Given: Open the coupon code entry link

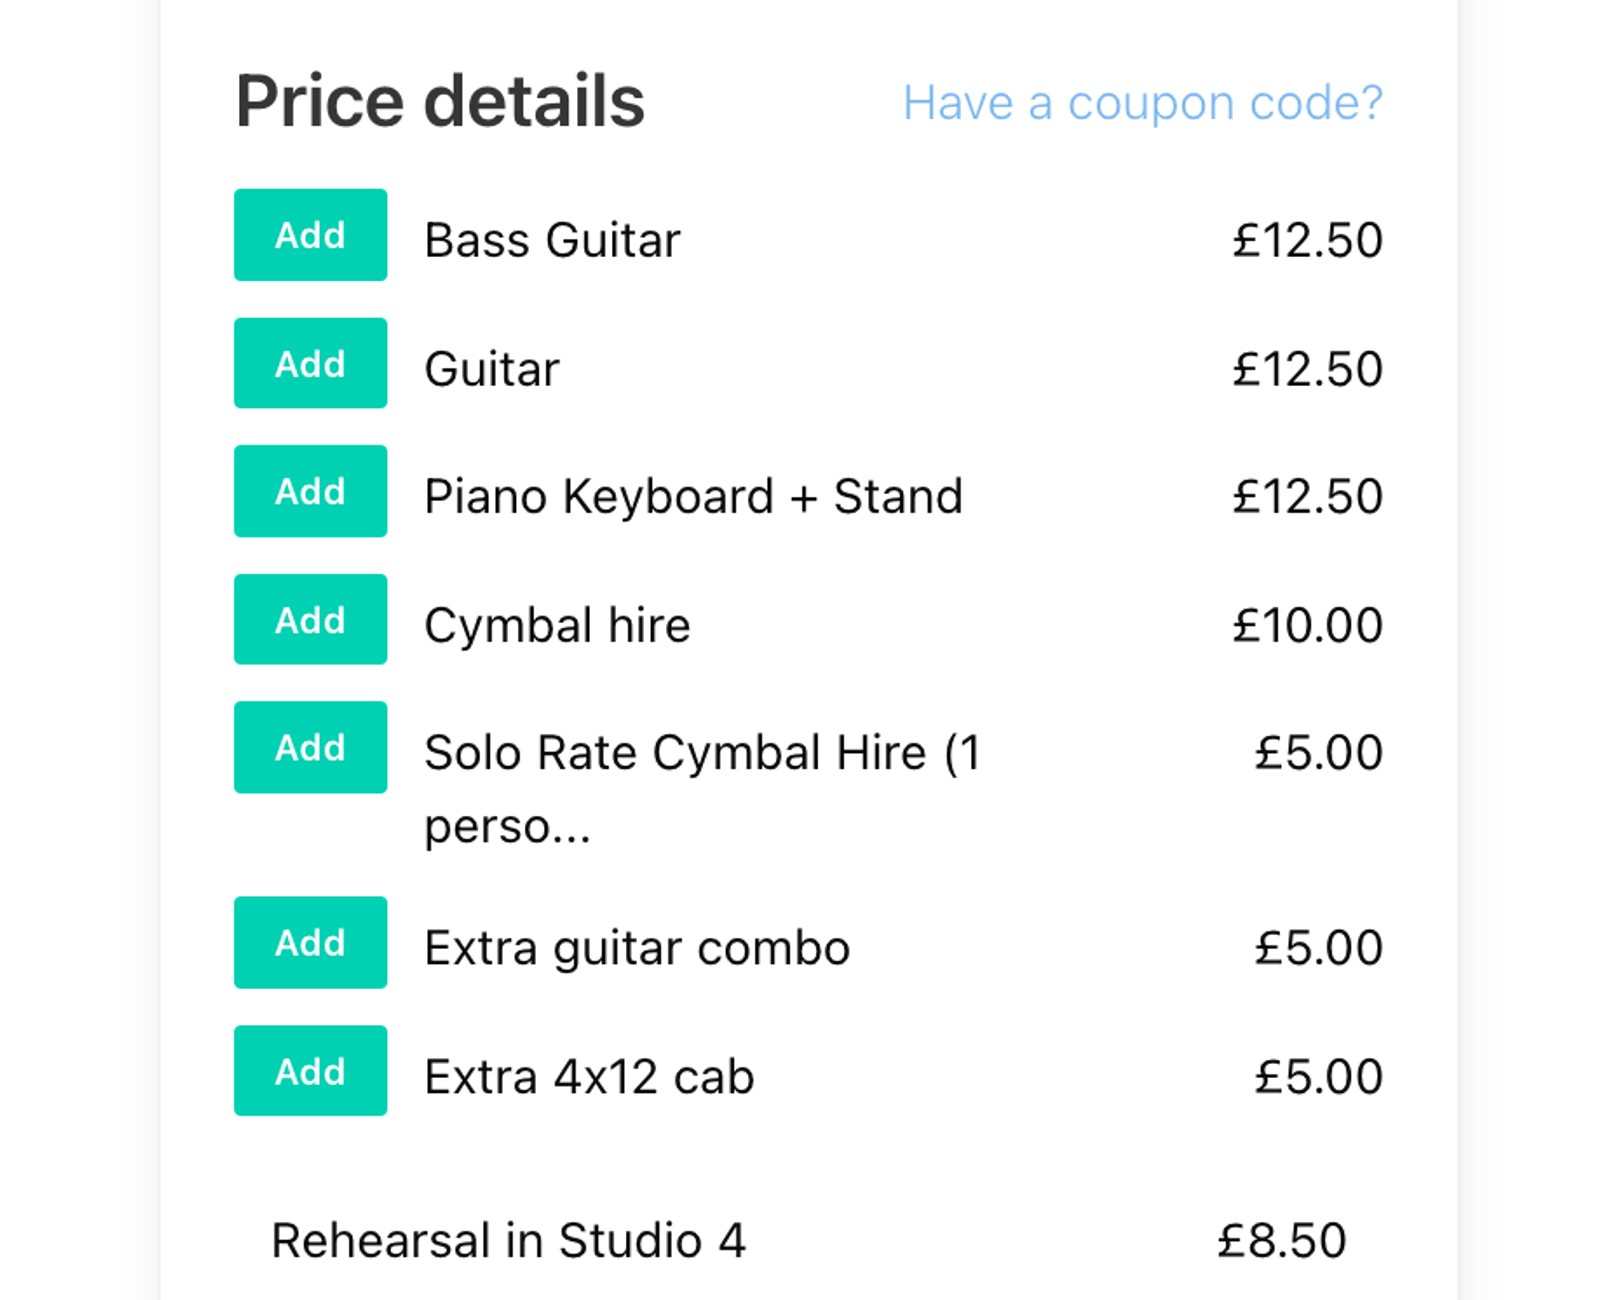Looking at the screenshot, I should [x=1142, y=102].
